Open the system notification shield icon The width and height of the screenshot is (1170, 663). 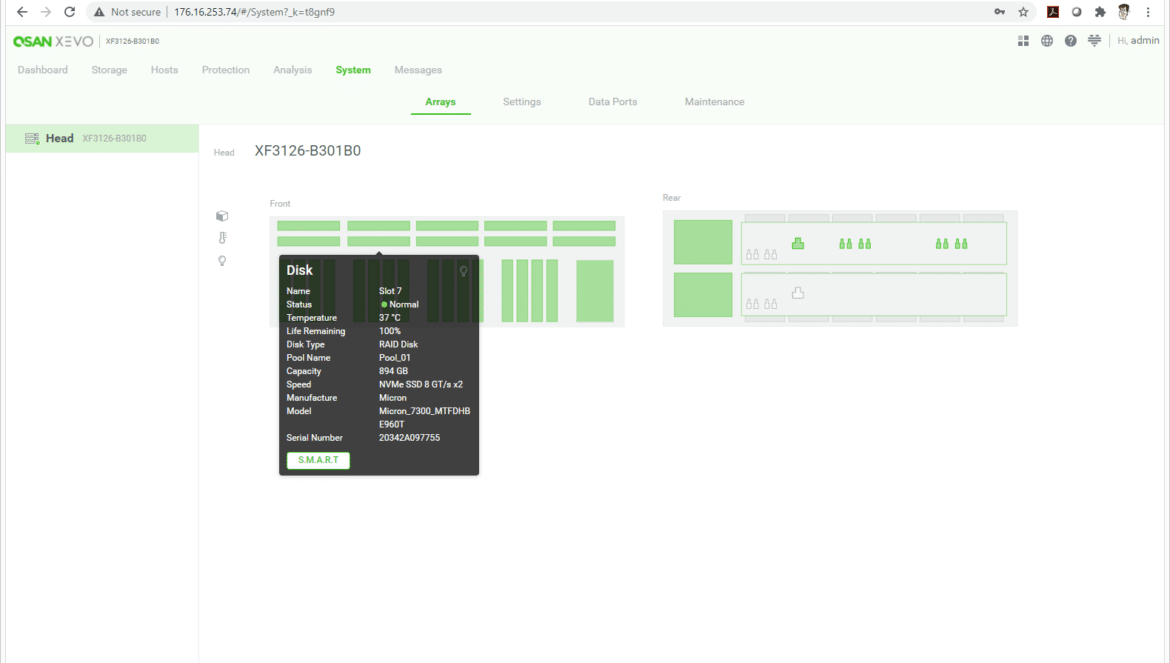pos(1094,41)
